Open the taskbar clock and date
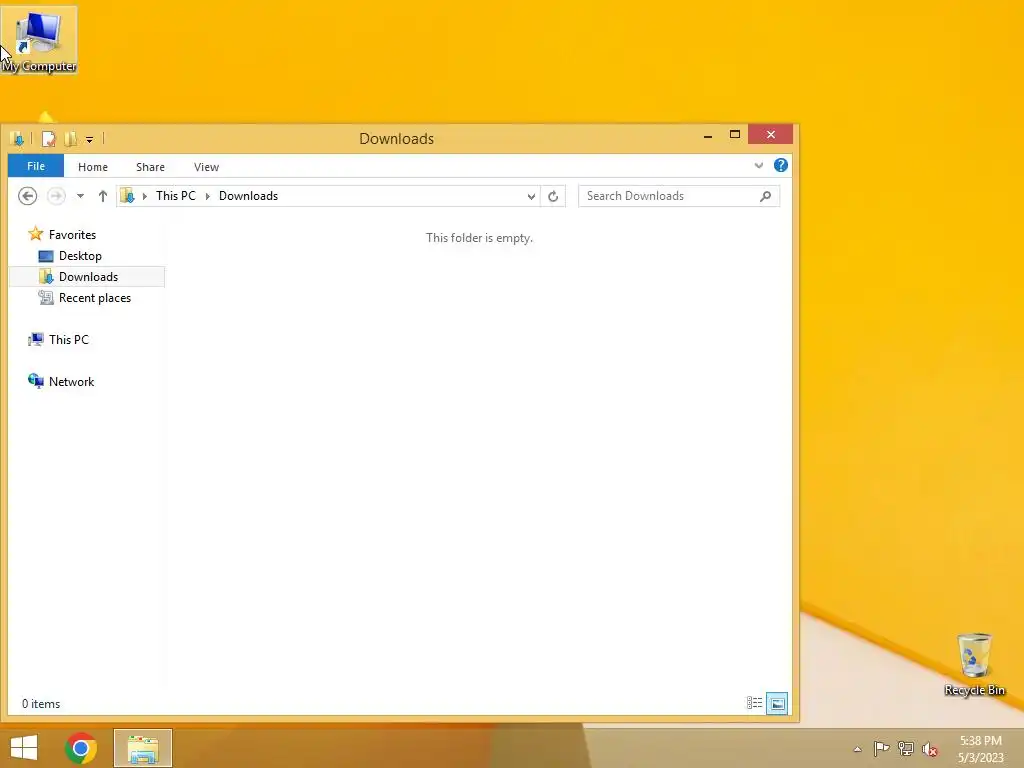The image size is (1024, 768). coord(980,749)
